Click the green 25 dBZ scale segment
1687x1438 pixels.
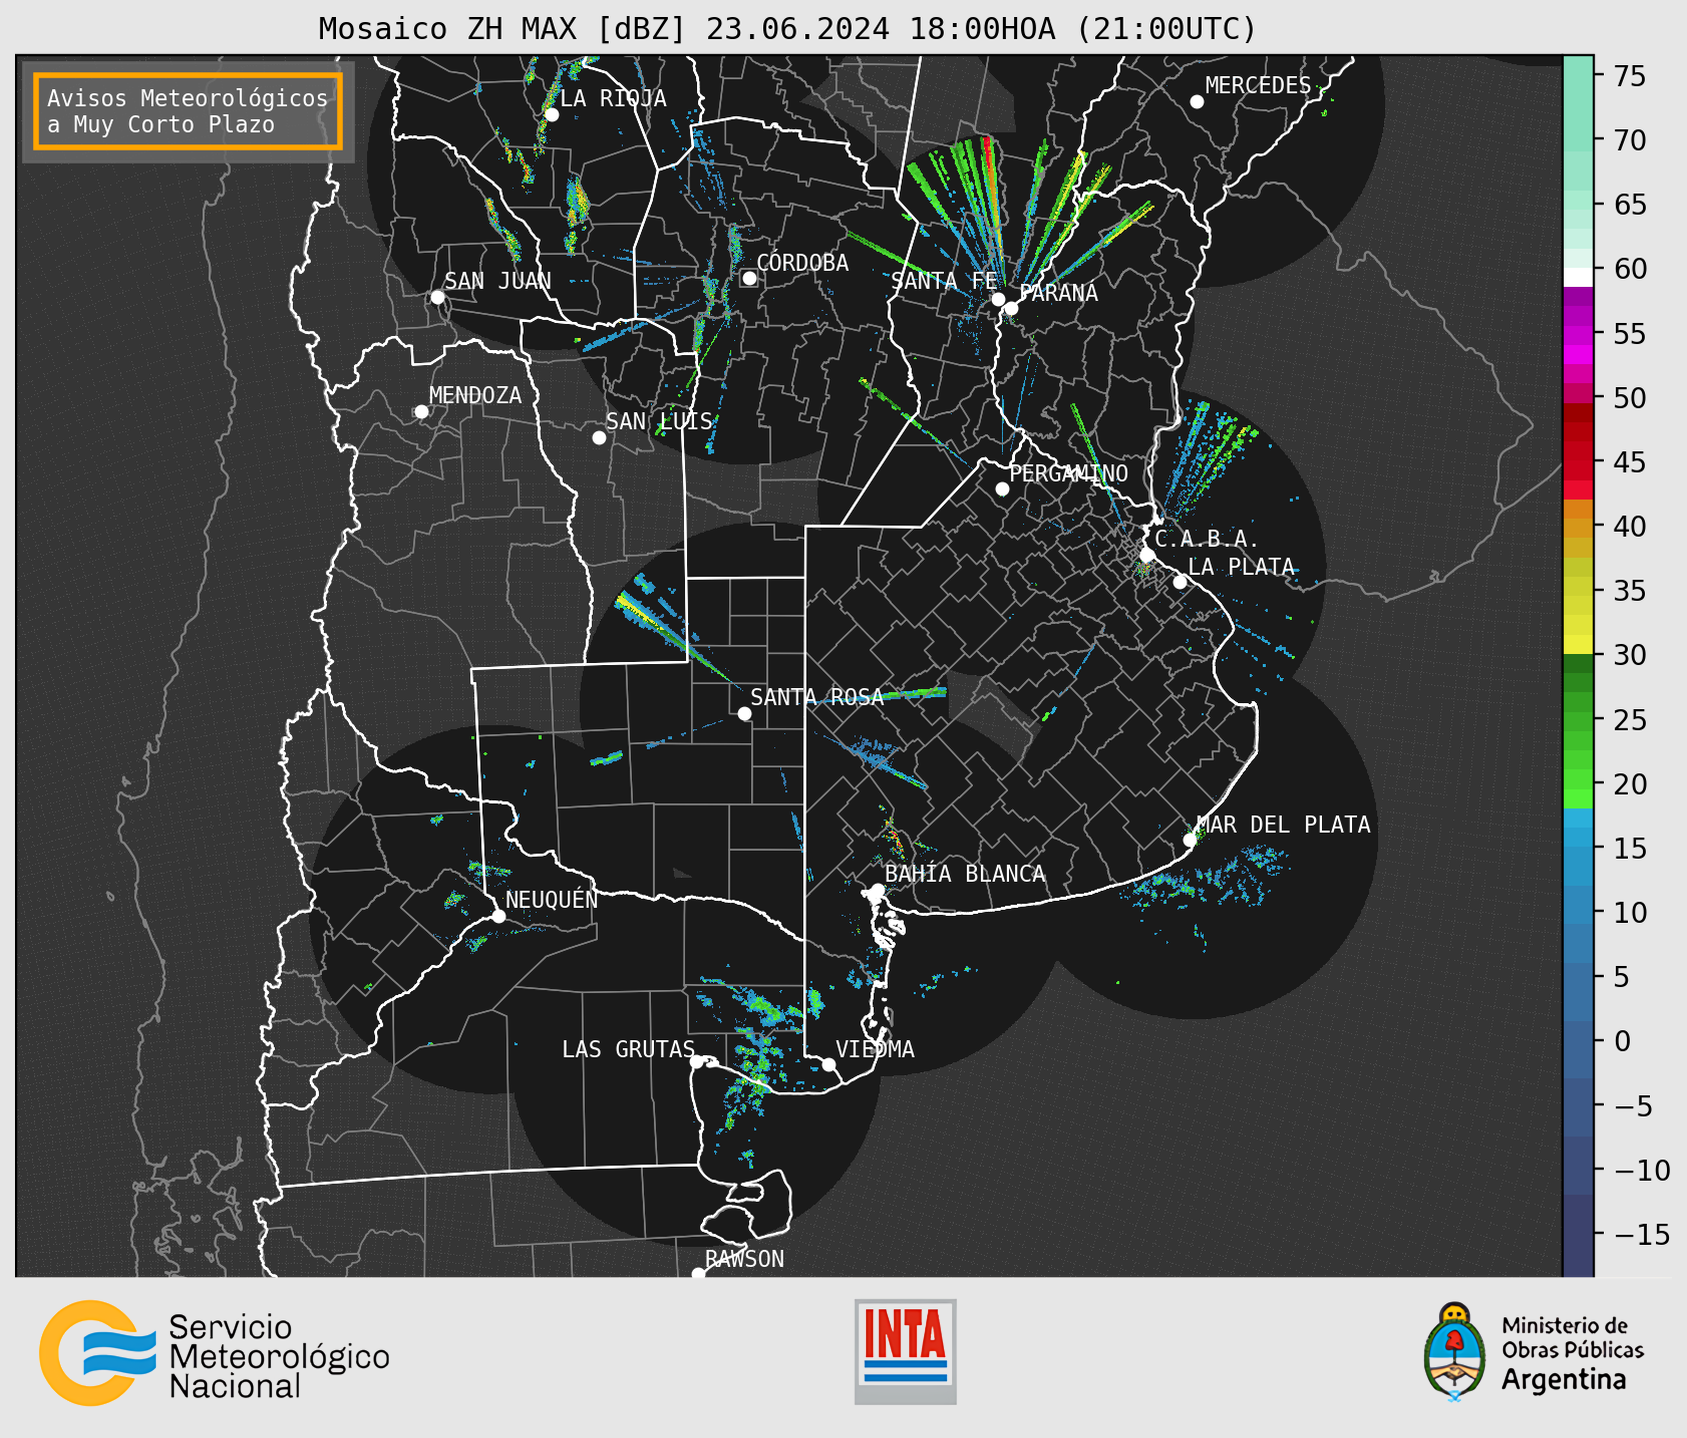pyautogui.click(x=1578, y=719)
